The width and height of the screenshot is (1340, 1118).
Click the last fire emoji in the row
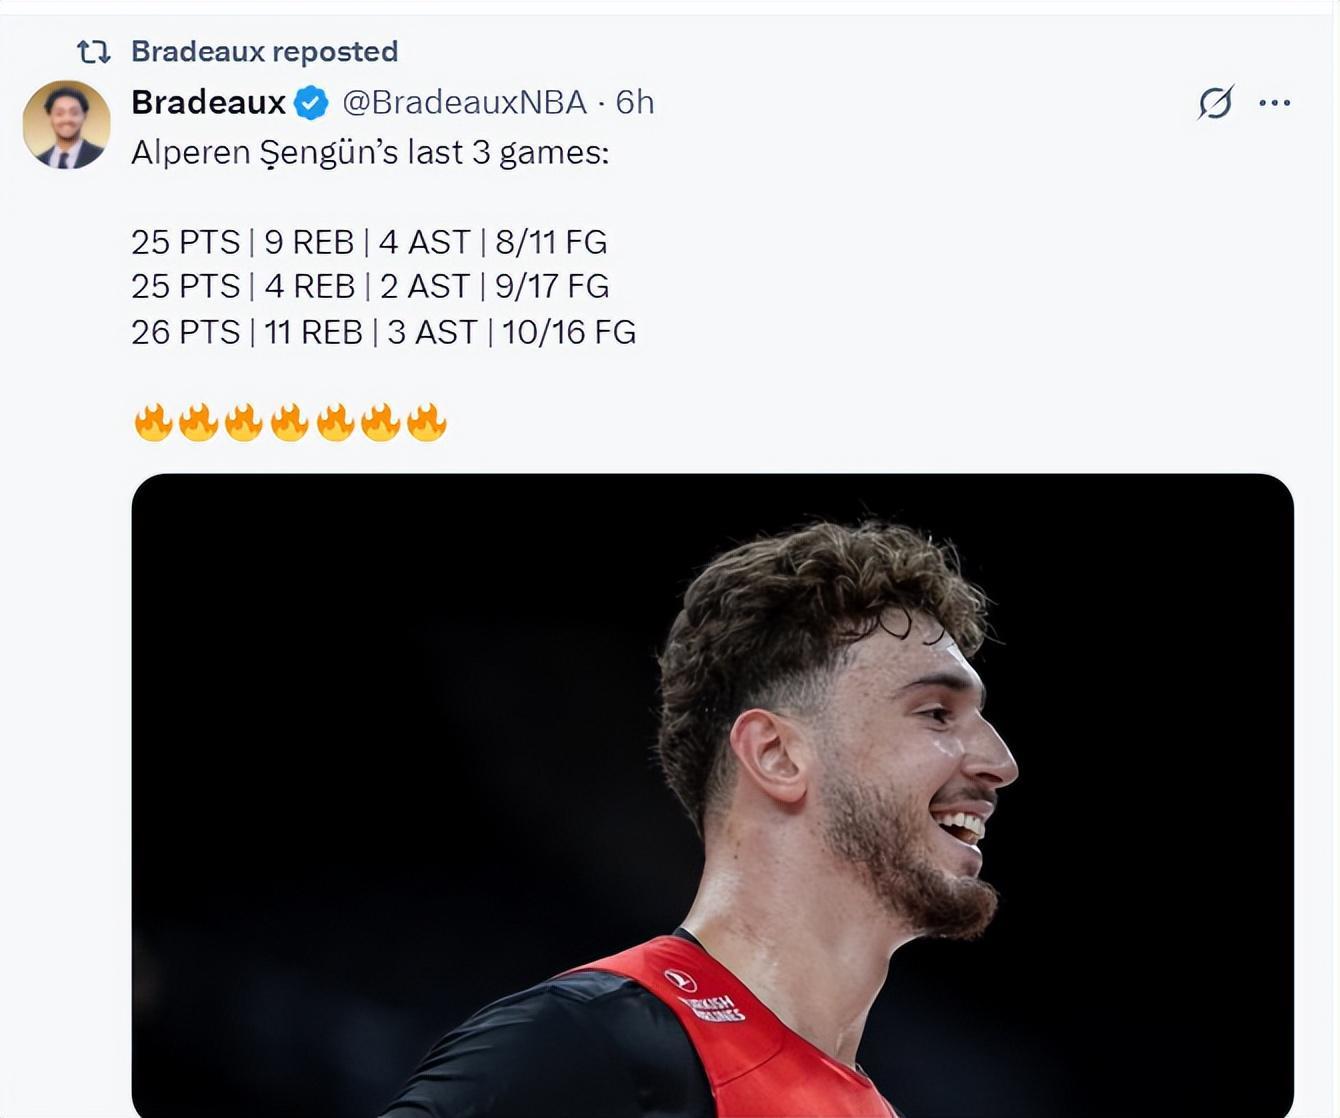click(426, 422)
